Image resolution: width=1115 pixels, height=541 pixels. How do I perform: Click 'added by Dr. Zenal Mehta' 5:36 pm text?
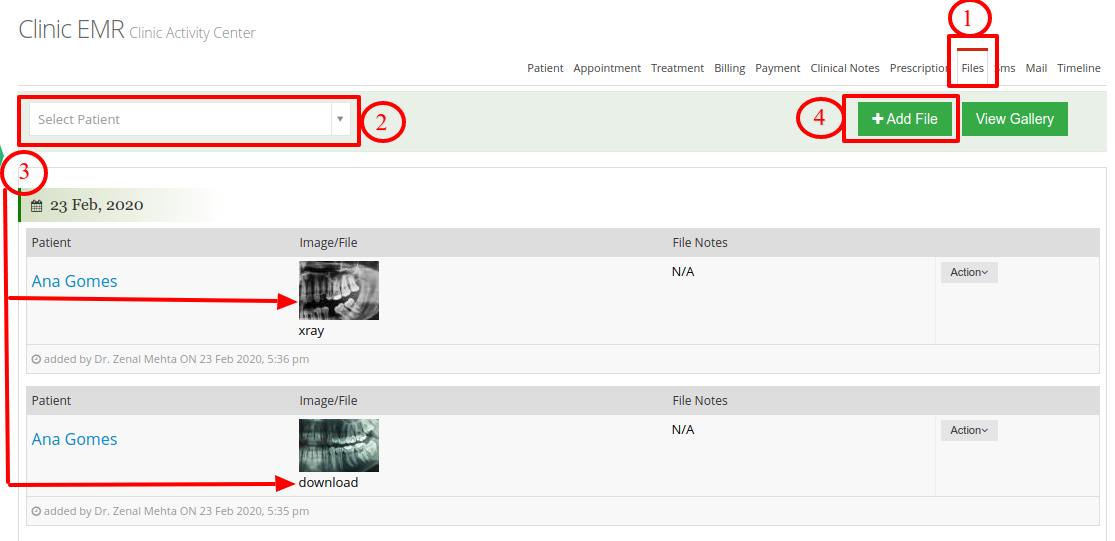[x=176, y=360]
